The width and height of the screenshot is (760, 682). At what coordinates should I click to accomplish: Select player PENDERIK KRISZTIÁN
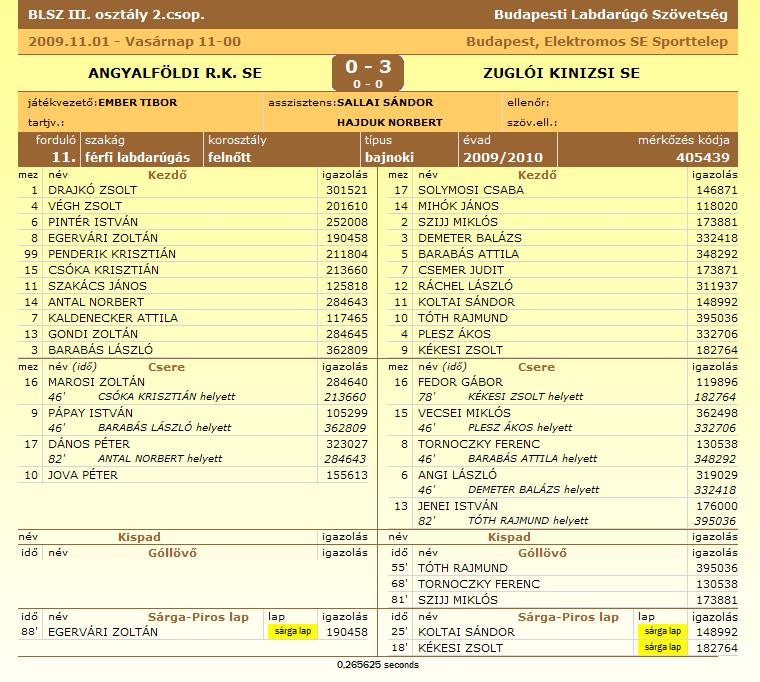click(x=112, y=254)
